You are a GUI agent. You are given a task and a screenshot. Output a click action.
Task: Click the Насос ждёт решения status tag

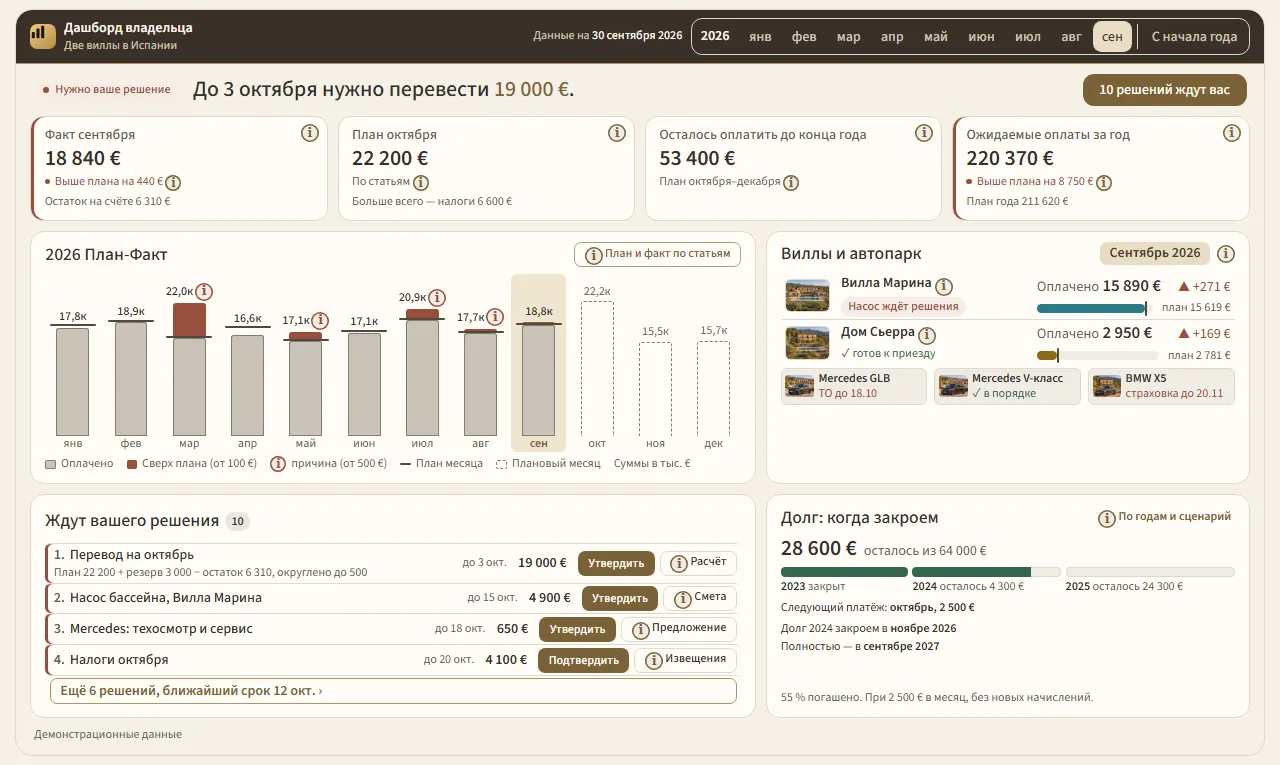(903, 307)
